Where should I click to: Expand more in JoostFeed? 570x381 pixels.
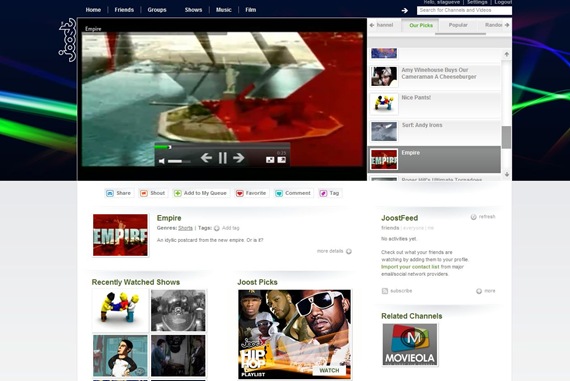486,291
